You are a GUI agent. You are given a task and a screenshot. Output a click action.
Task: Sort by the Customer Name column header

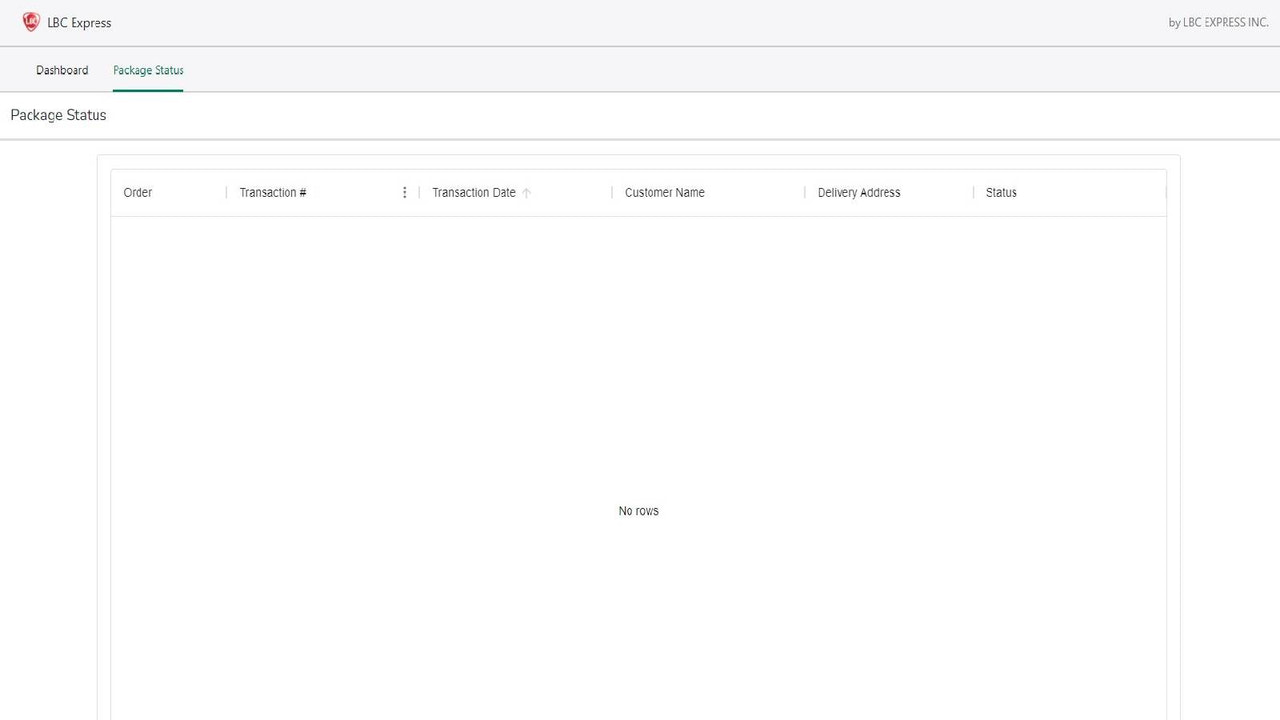coord(663,192)
